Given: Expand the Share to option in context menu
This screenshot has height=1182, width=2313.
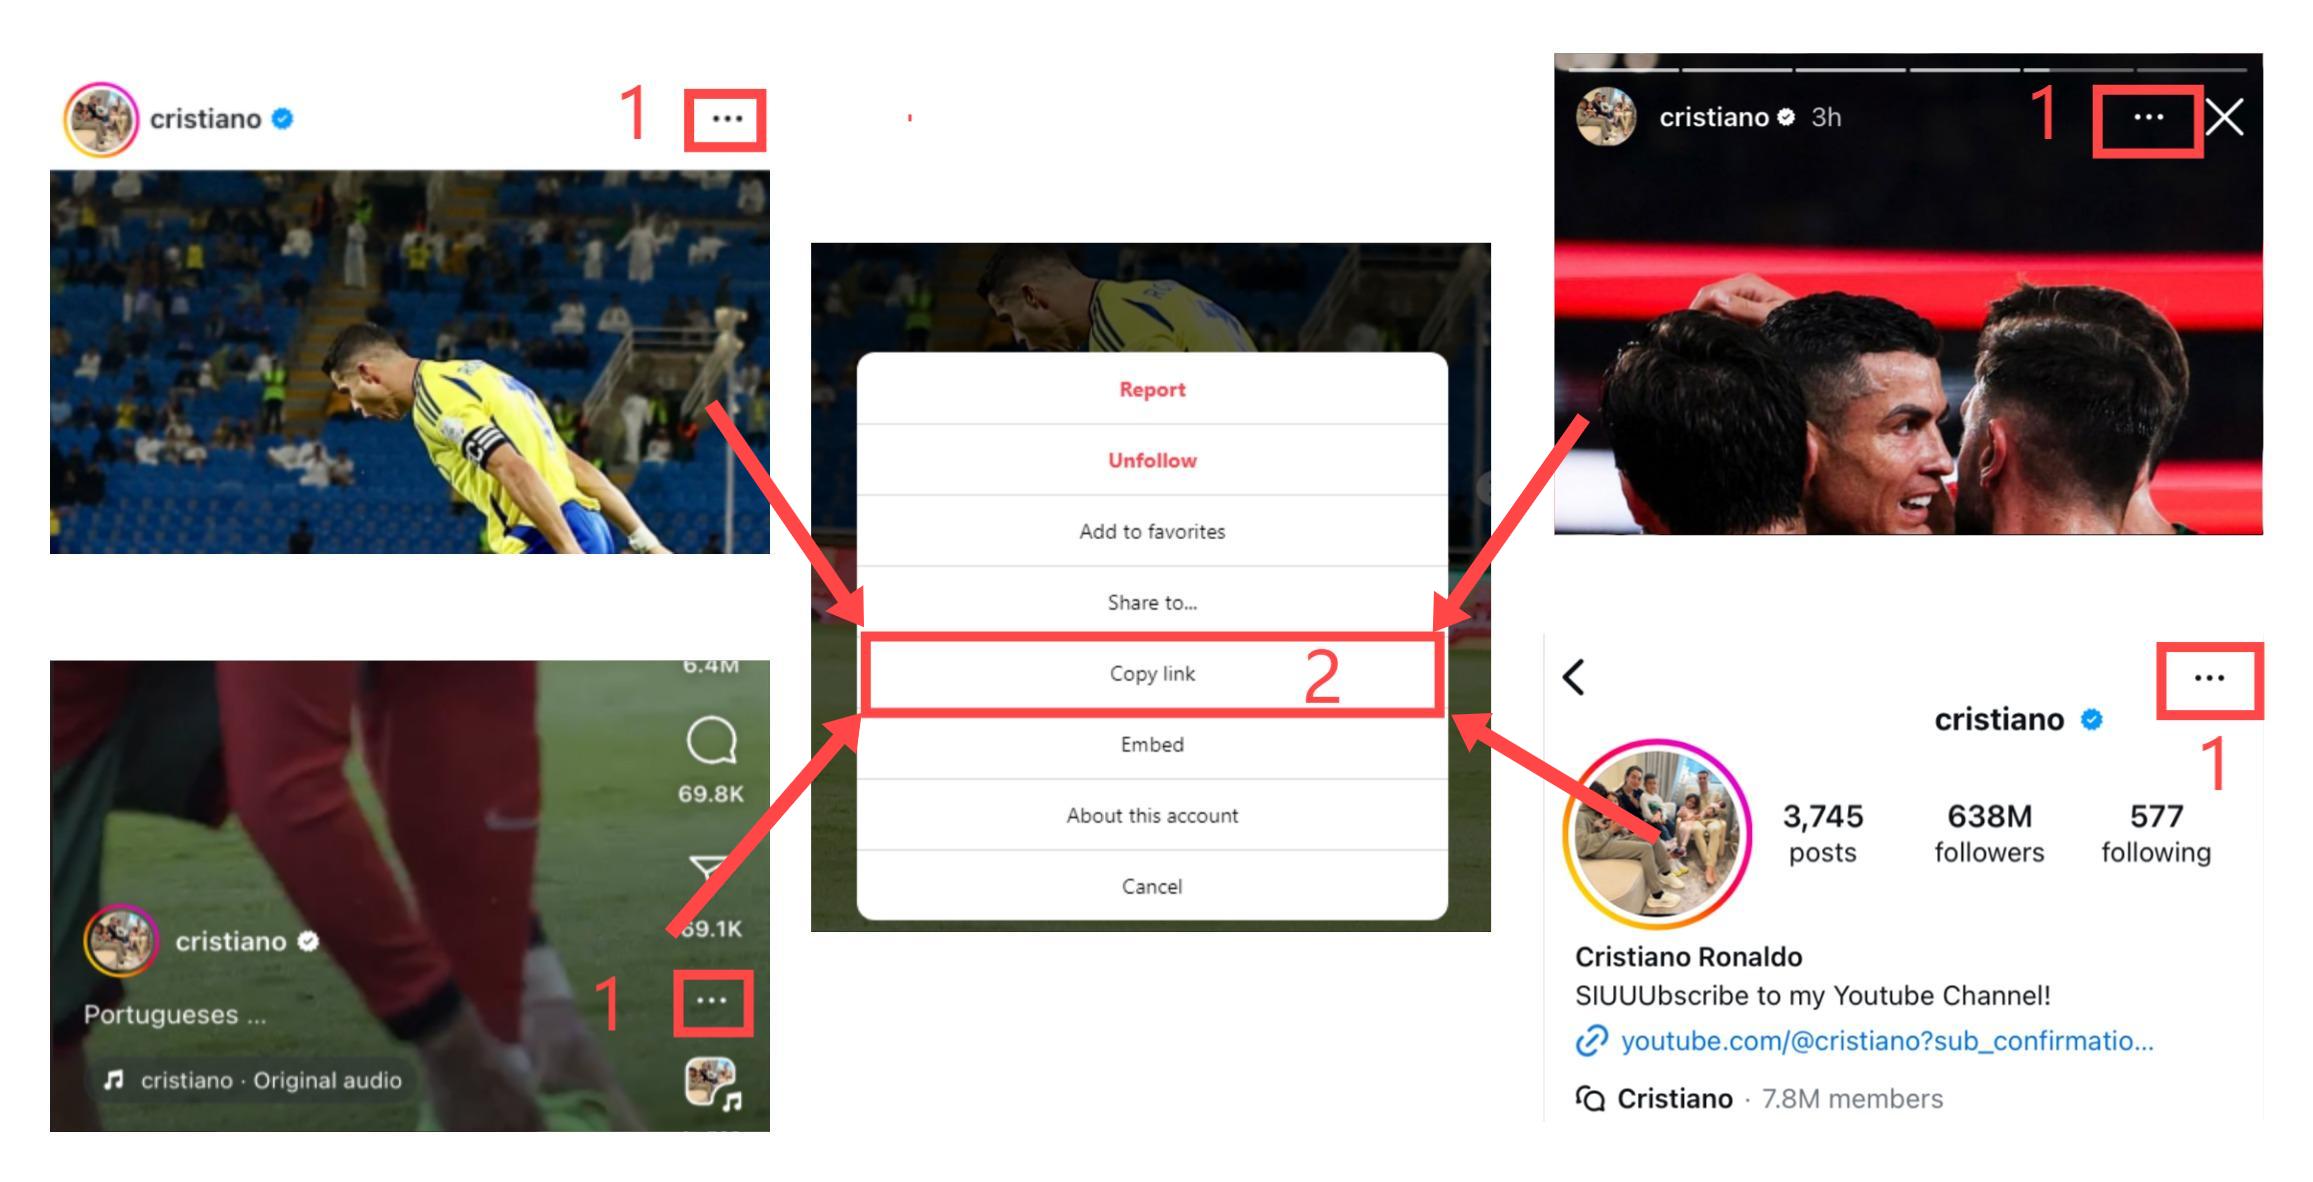Looking at the screenshot, I should (x=1151, y=602).
